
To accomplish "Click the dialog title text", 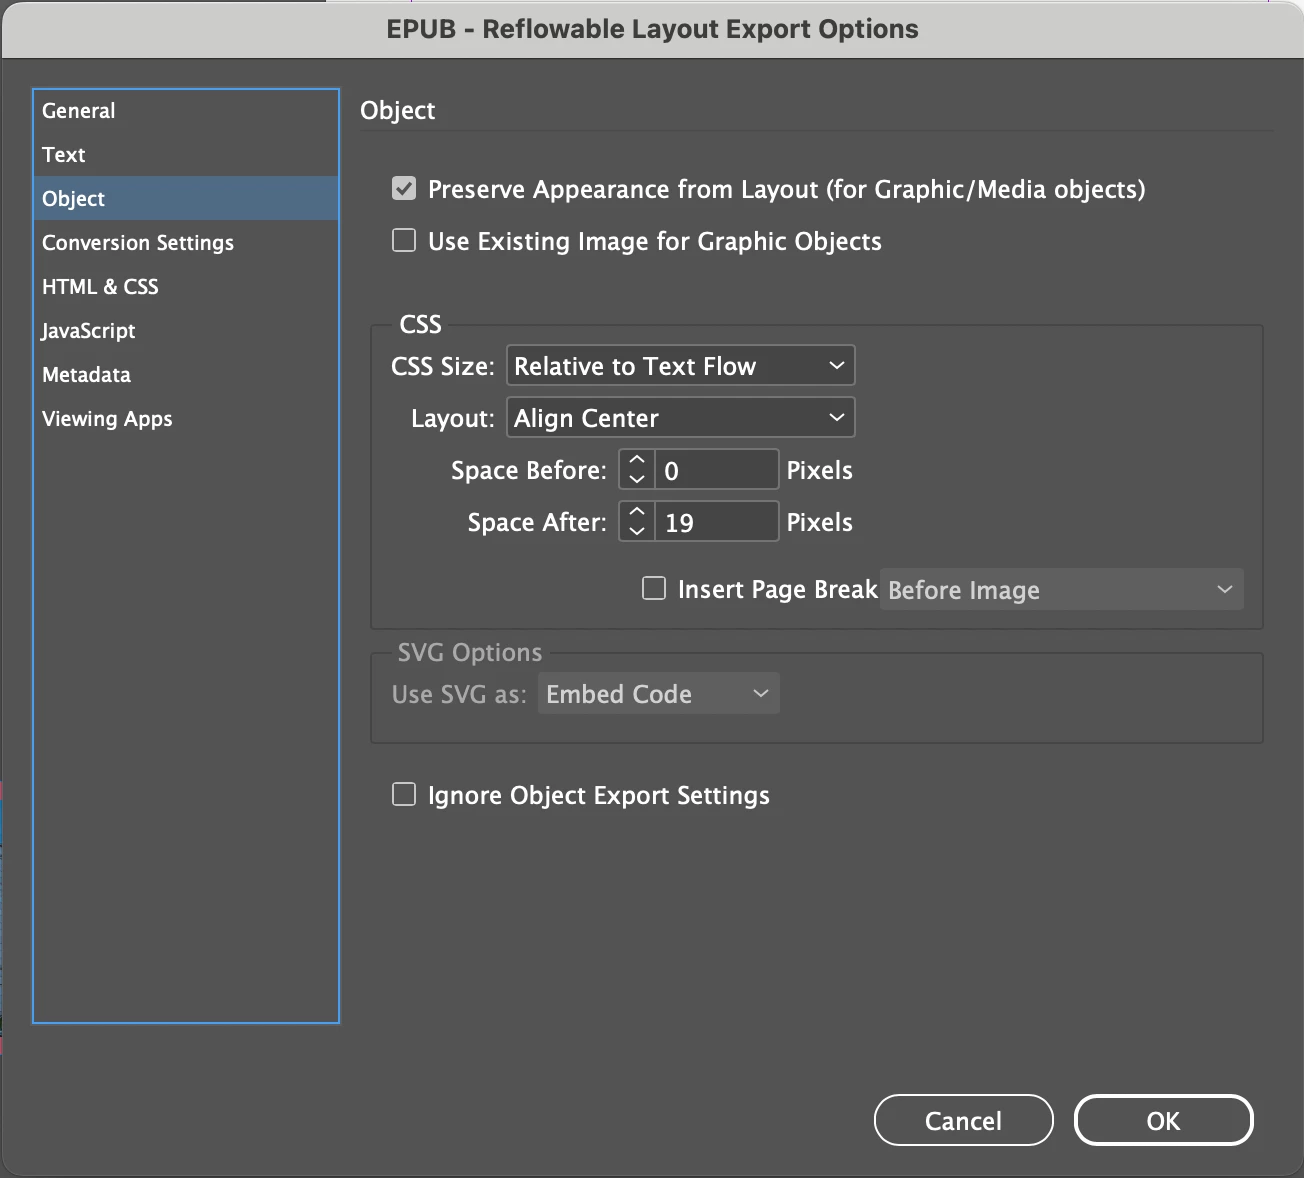I will coord(652,29).
